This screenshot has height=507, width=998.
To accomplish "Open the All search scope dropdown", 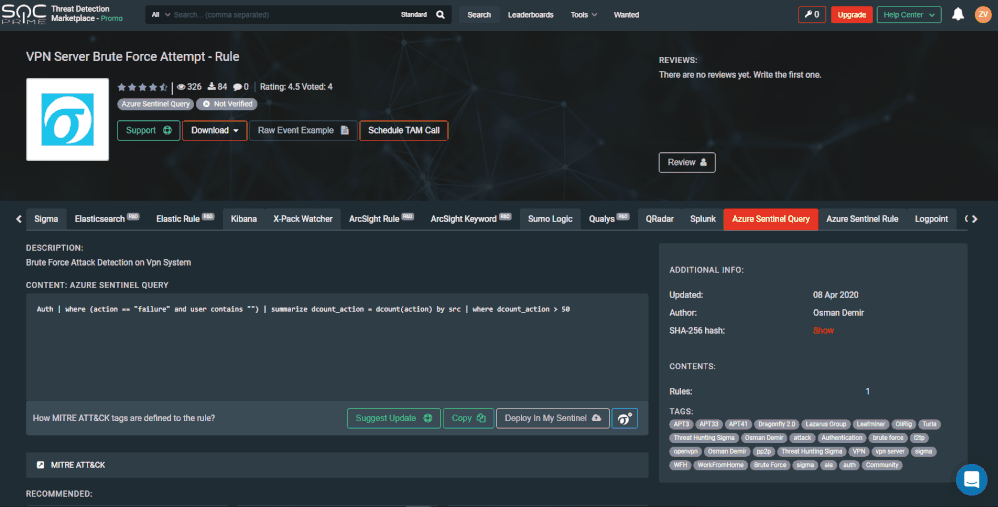I will 160,15.
